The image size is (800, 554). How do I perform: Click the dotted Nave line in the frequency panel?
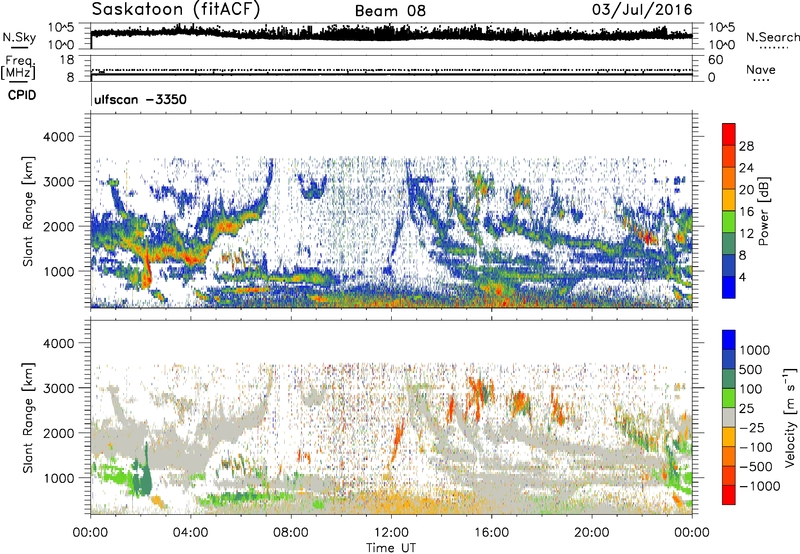[x=391, y=70]
